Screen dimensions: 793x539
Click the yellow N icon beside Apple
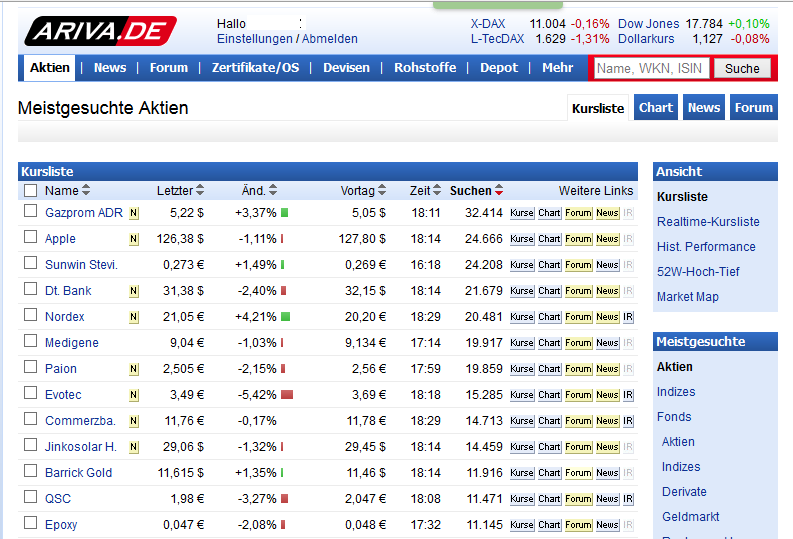click(x=134, y=239)
